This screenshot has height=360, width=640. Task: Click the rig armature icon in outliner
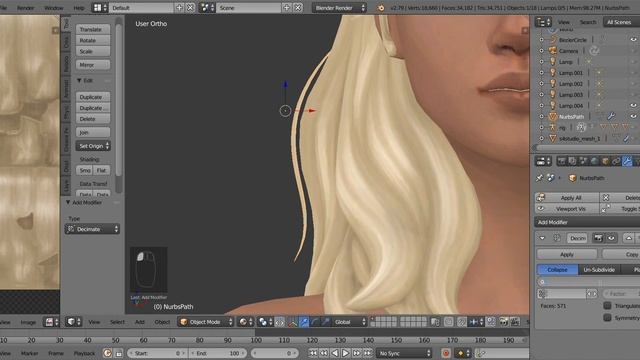tap(553, 127)
